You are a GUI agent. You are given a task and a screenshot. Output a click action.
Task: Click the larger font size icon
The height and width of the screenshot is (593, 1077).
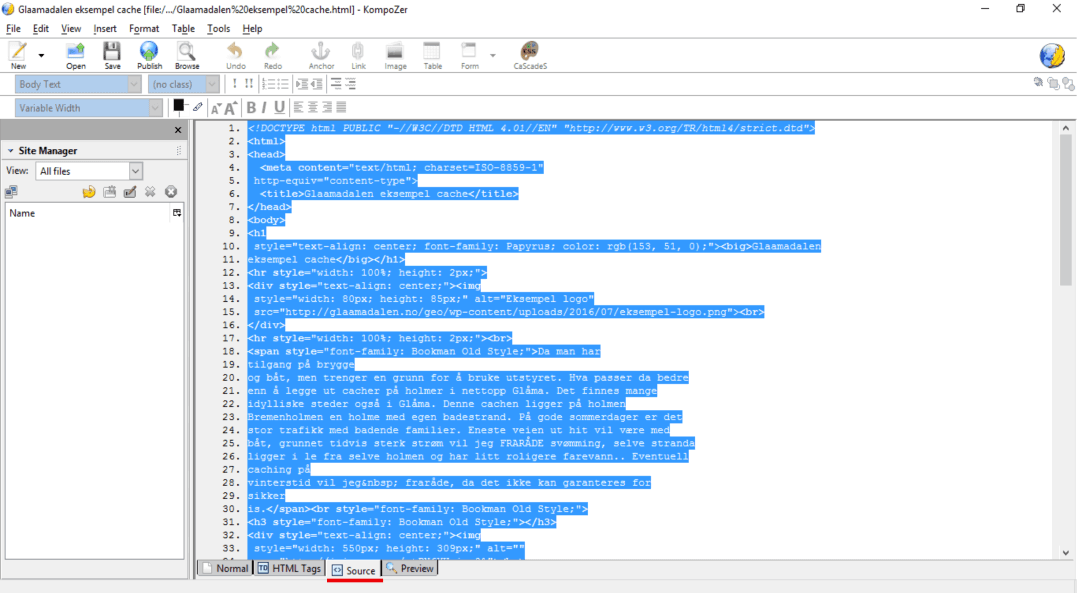pyautogui.click(x=230, y=107)
